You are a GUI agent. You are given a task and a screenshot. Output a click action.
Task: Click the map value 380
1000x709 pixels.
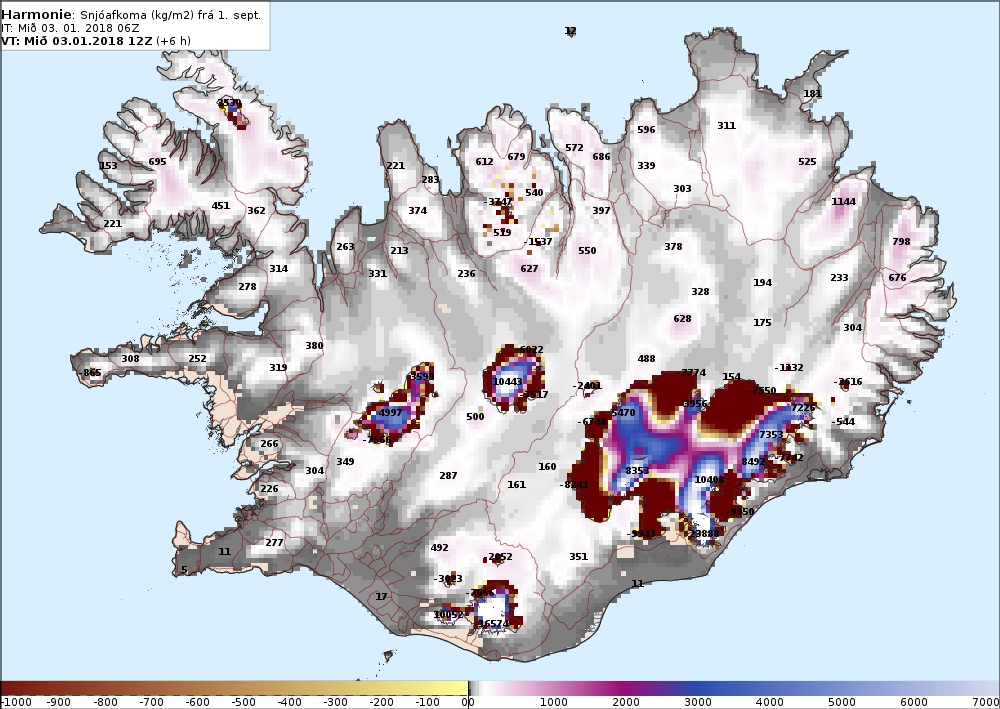point(314,346)
